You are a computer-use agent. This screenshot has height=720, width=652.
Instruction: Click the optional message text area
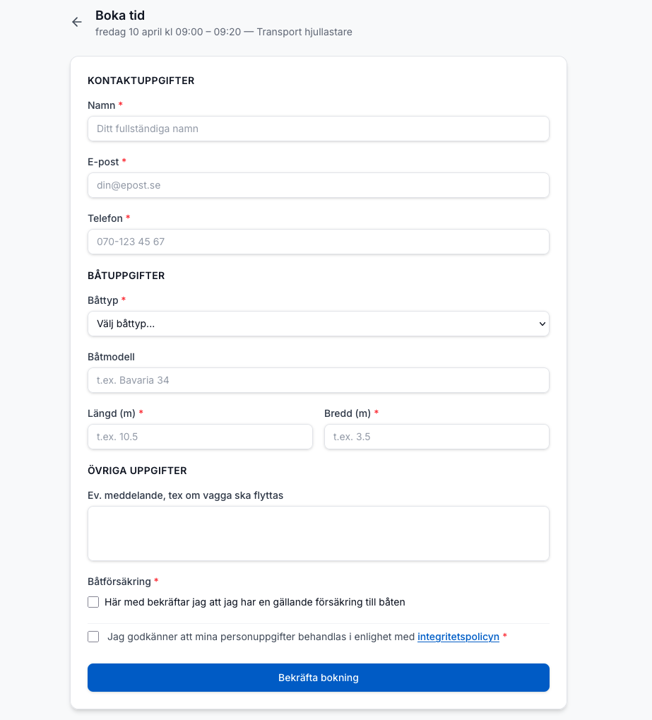tap(318, 533)
